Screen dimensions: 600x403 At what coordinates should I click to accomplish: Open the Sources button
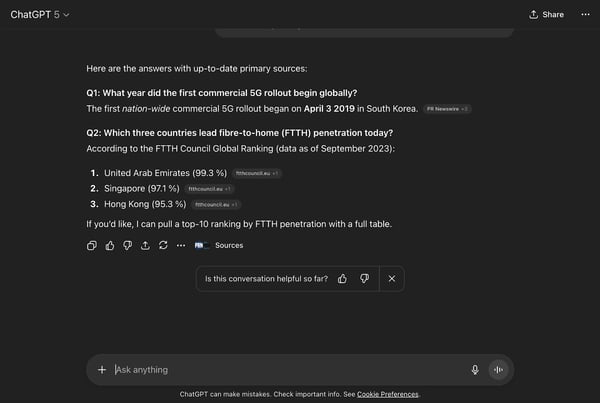coord(219,245)
